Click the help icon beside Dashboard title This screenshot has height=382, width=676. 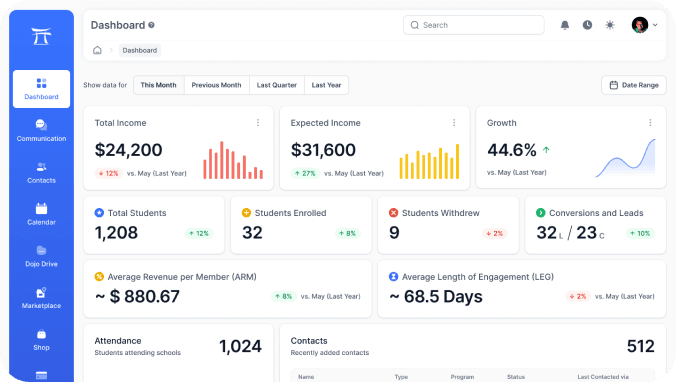pos(151,25)
